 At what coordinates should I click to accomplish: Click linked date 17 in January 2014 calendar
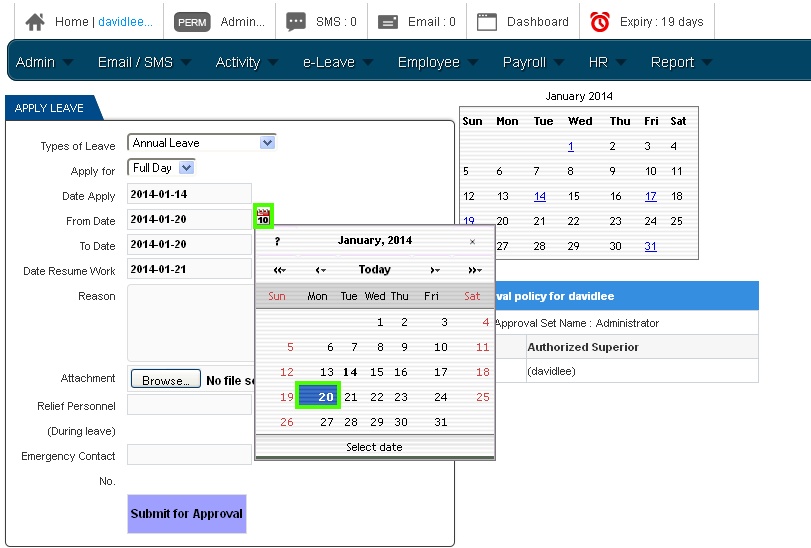click(x=651, y=196)
